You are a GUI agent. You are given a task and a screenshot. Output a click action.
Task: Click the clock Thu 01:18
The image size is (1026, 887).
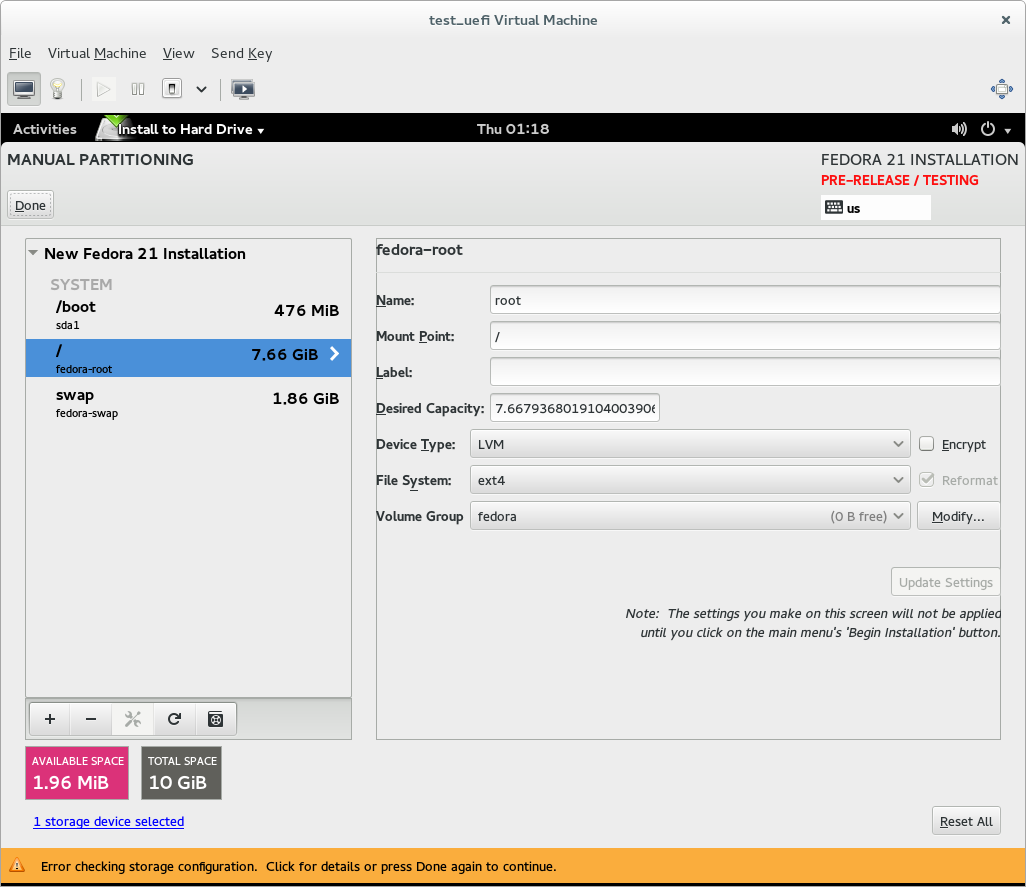pyautogui.click(x=512, y=129)
